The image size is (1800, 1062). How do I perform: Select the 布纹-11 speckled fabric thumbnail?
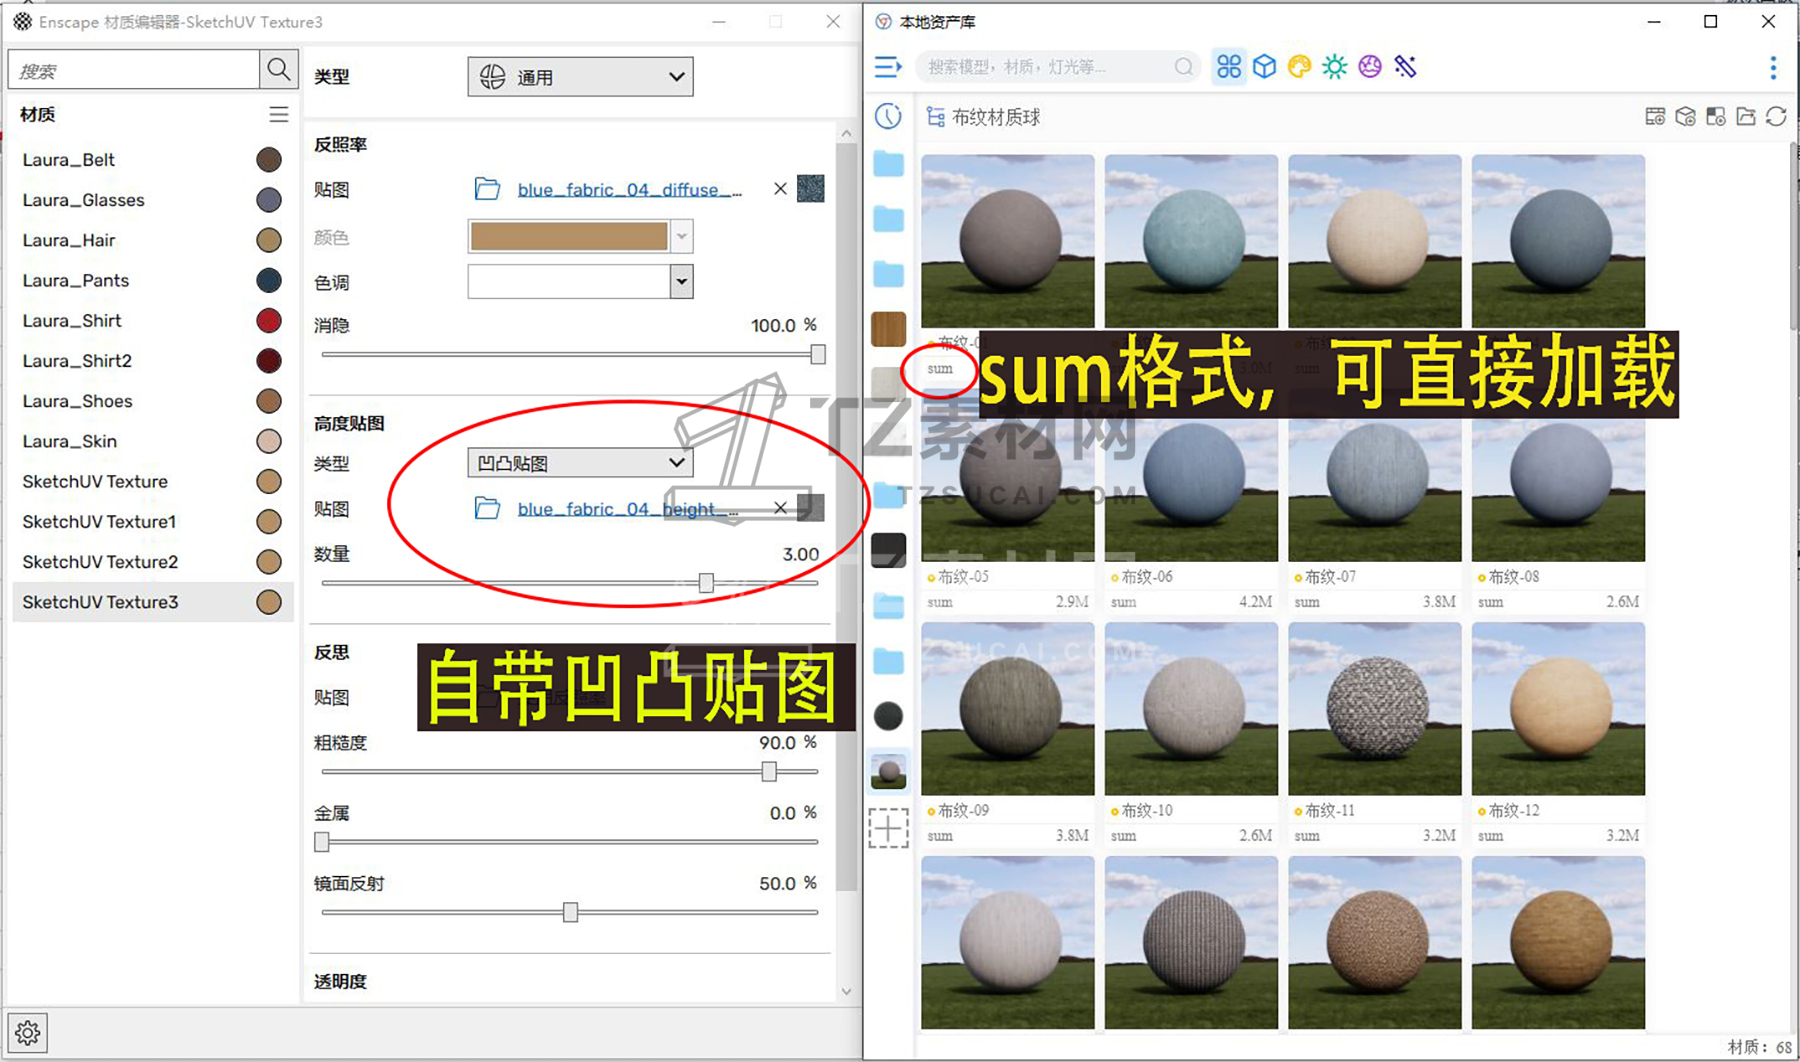[x=1374, y=709]
